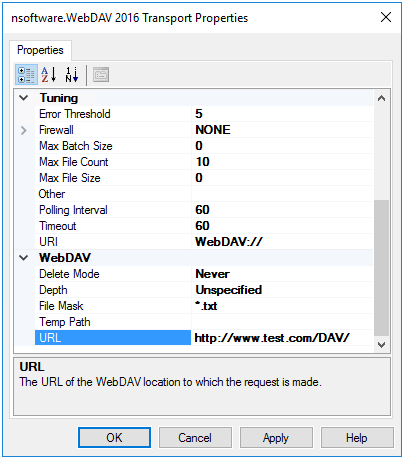Click the Delete Mode value Never
404x459 pixels.
pos(282,274)
